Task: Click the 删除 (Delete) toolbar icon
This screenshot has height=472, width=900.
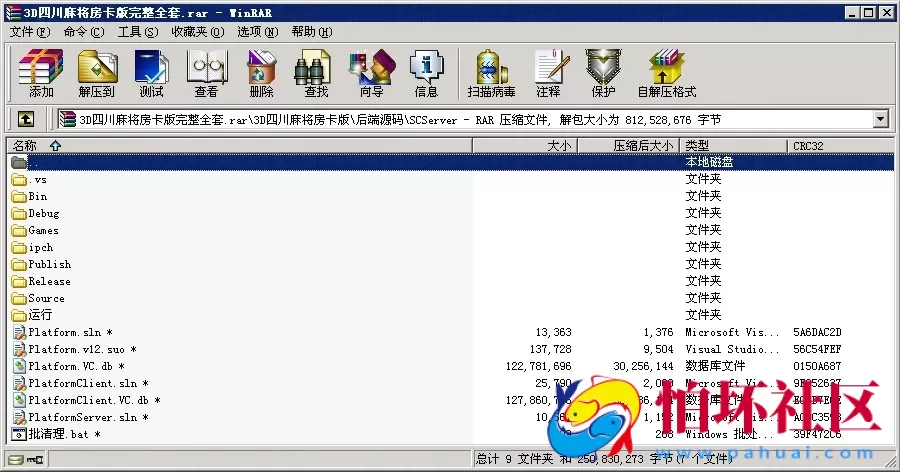Action: (x=261, y=73)
